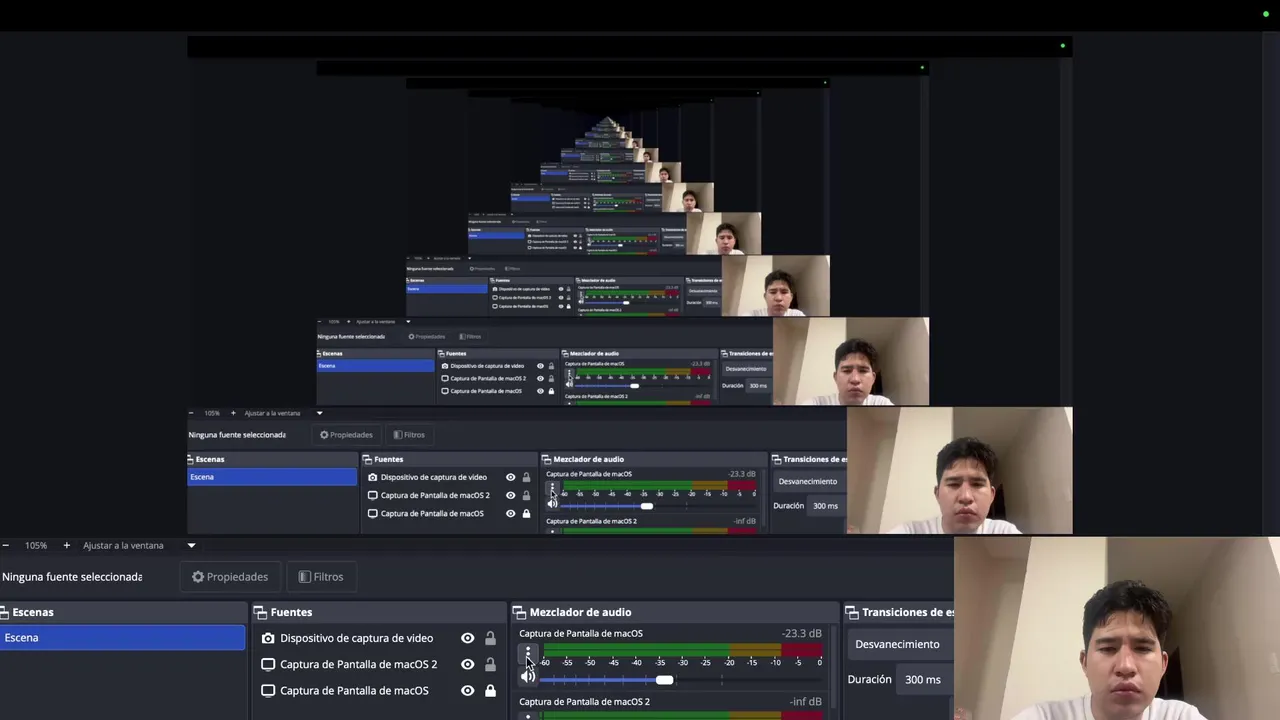Click the volume slider of Captura de Pantalla de macOS
Image resolution: width=1280 pixels, height=720 pixels.
[x=680, y=680]
